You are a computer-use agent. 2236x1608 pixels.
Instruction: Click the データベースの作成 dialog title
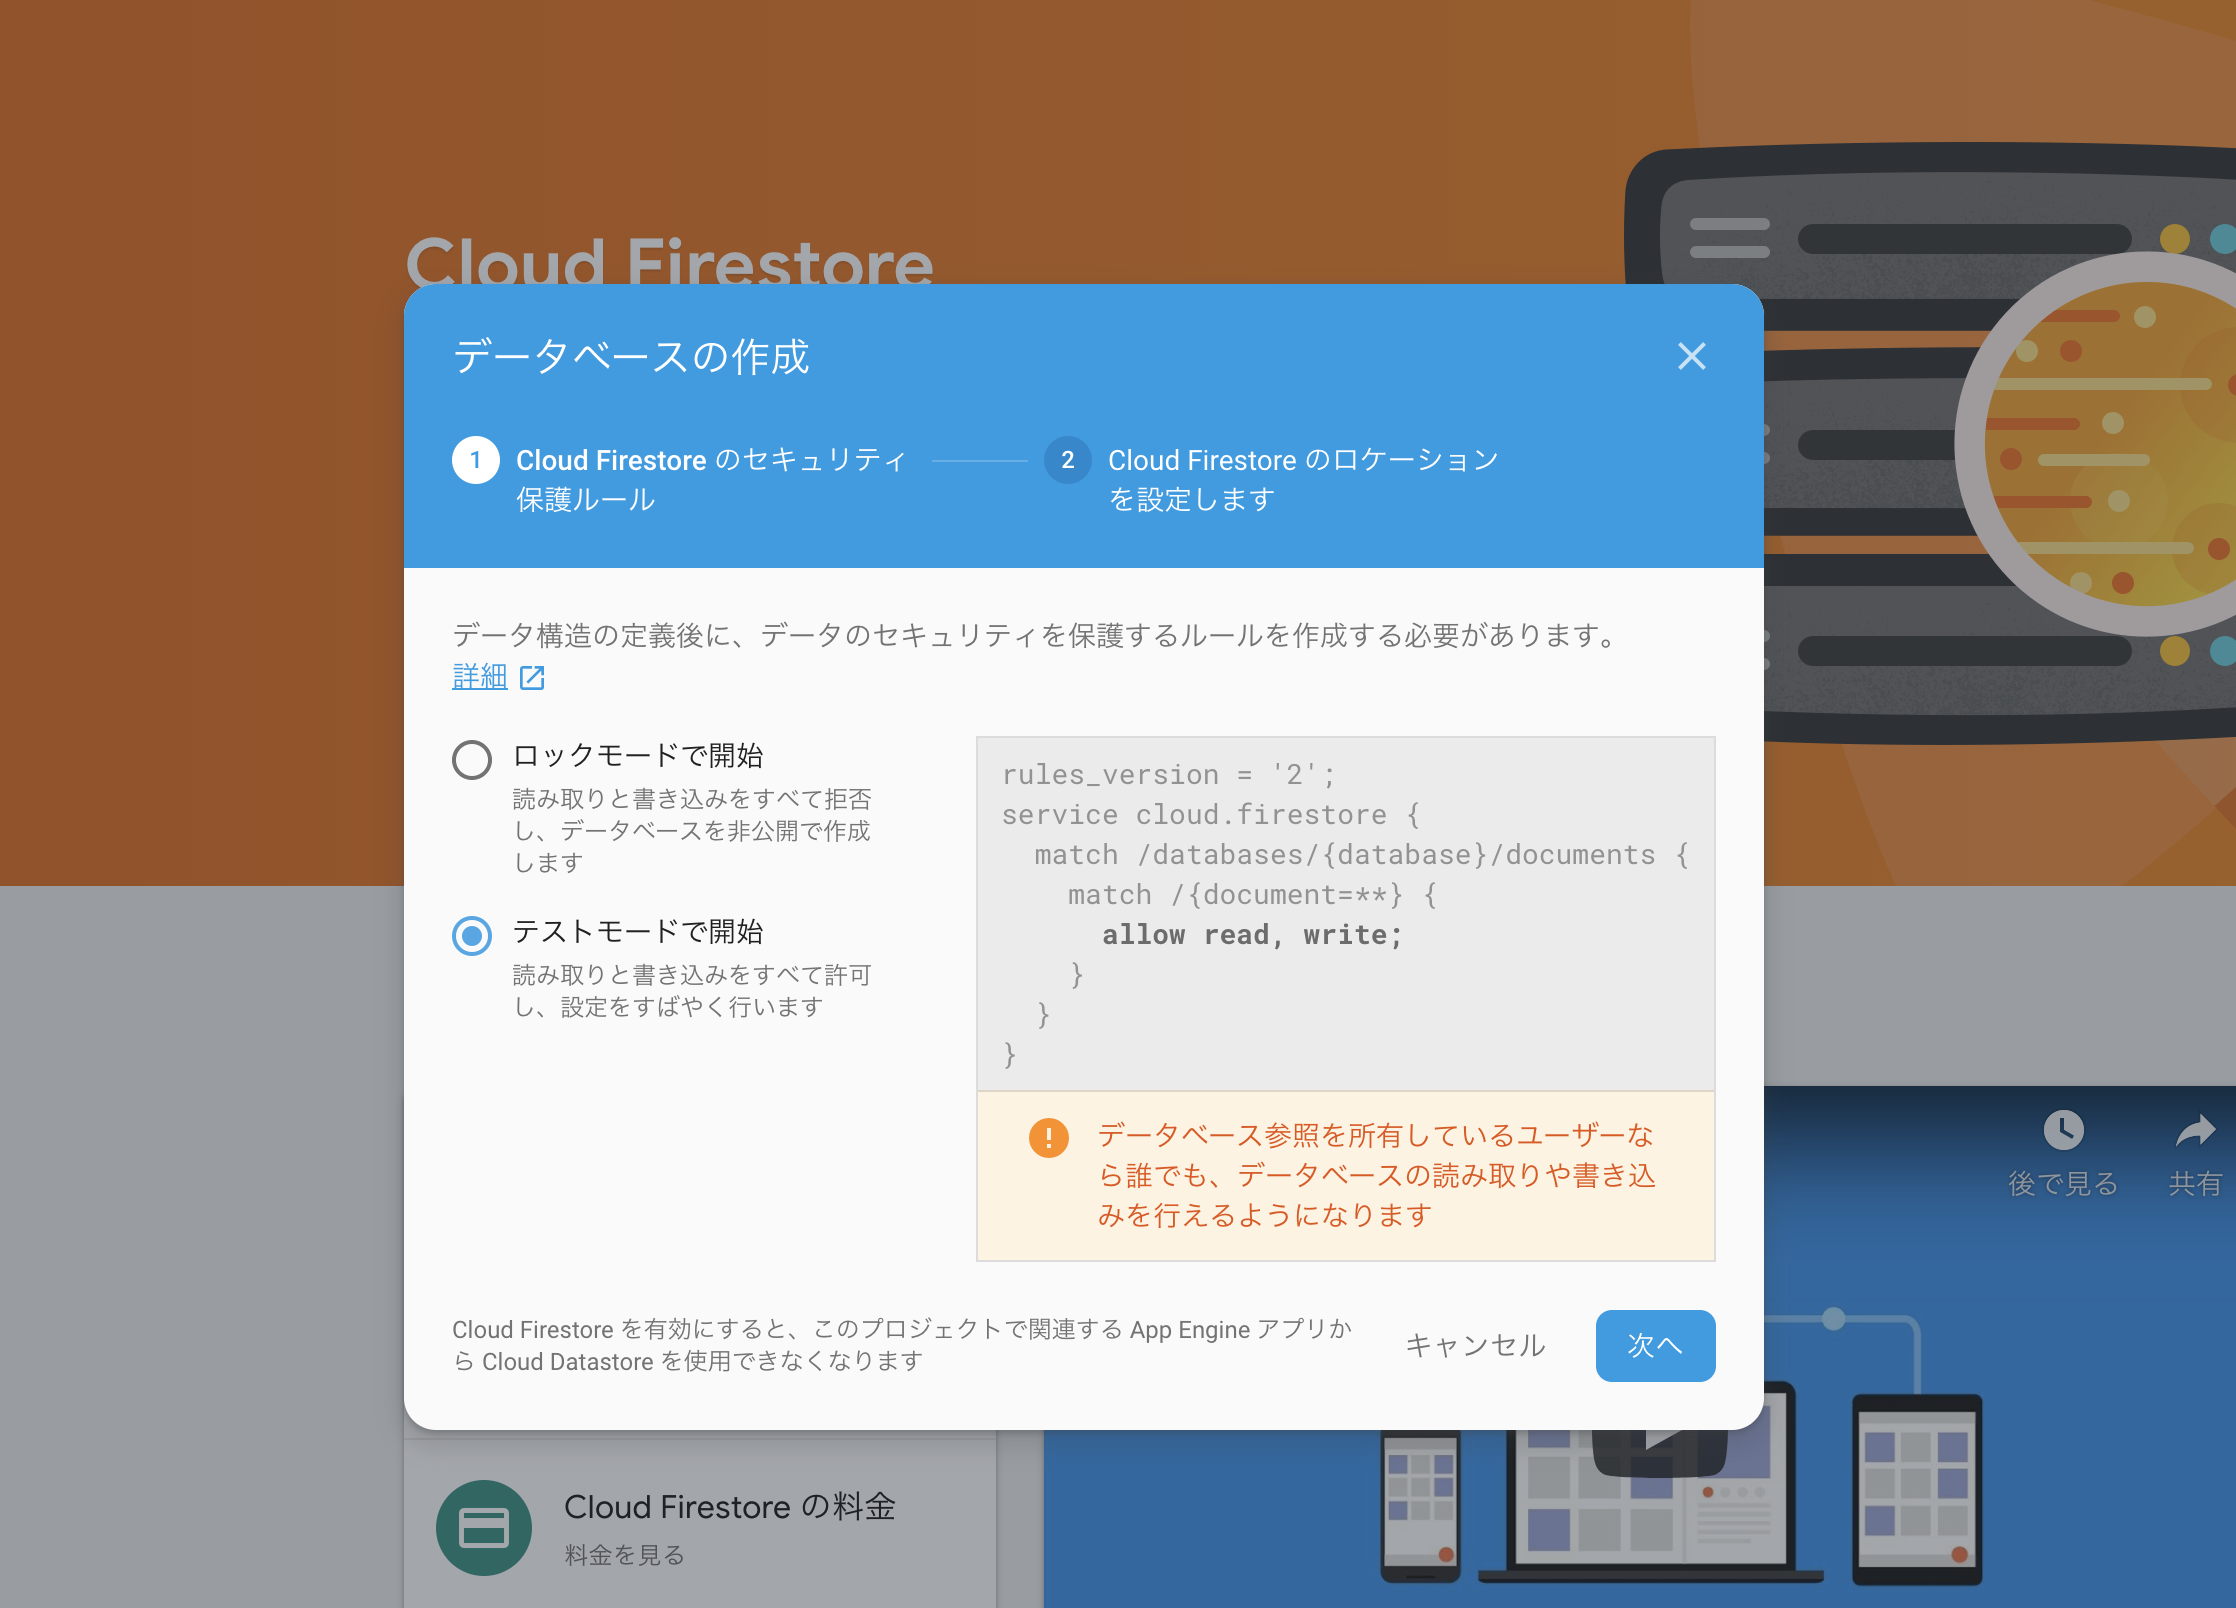coord(630,356)
